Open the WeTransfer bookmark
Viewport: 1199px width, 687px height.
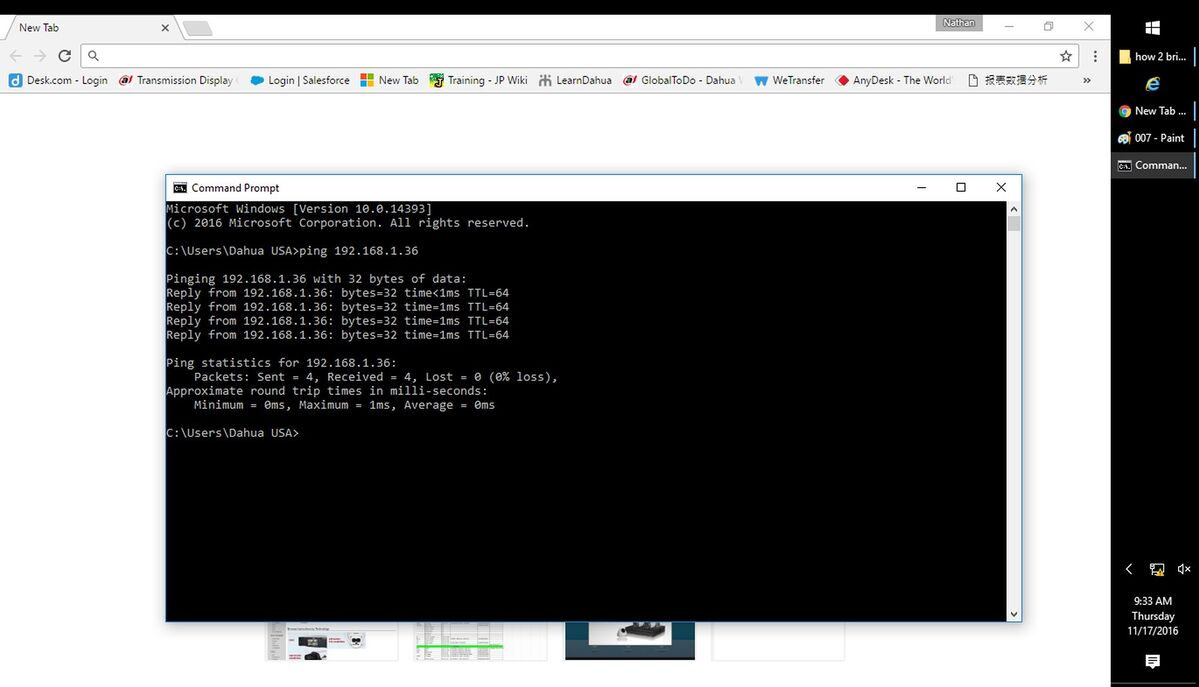pyautogui.click(x=789, y=80)
